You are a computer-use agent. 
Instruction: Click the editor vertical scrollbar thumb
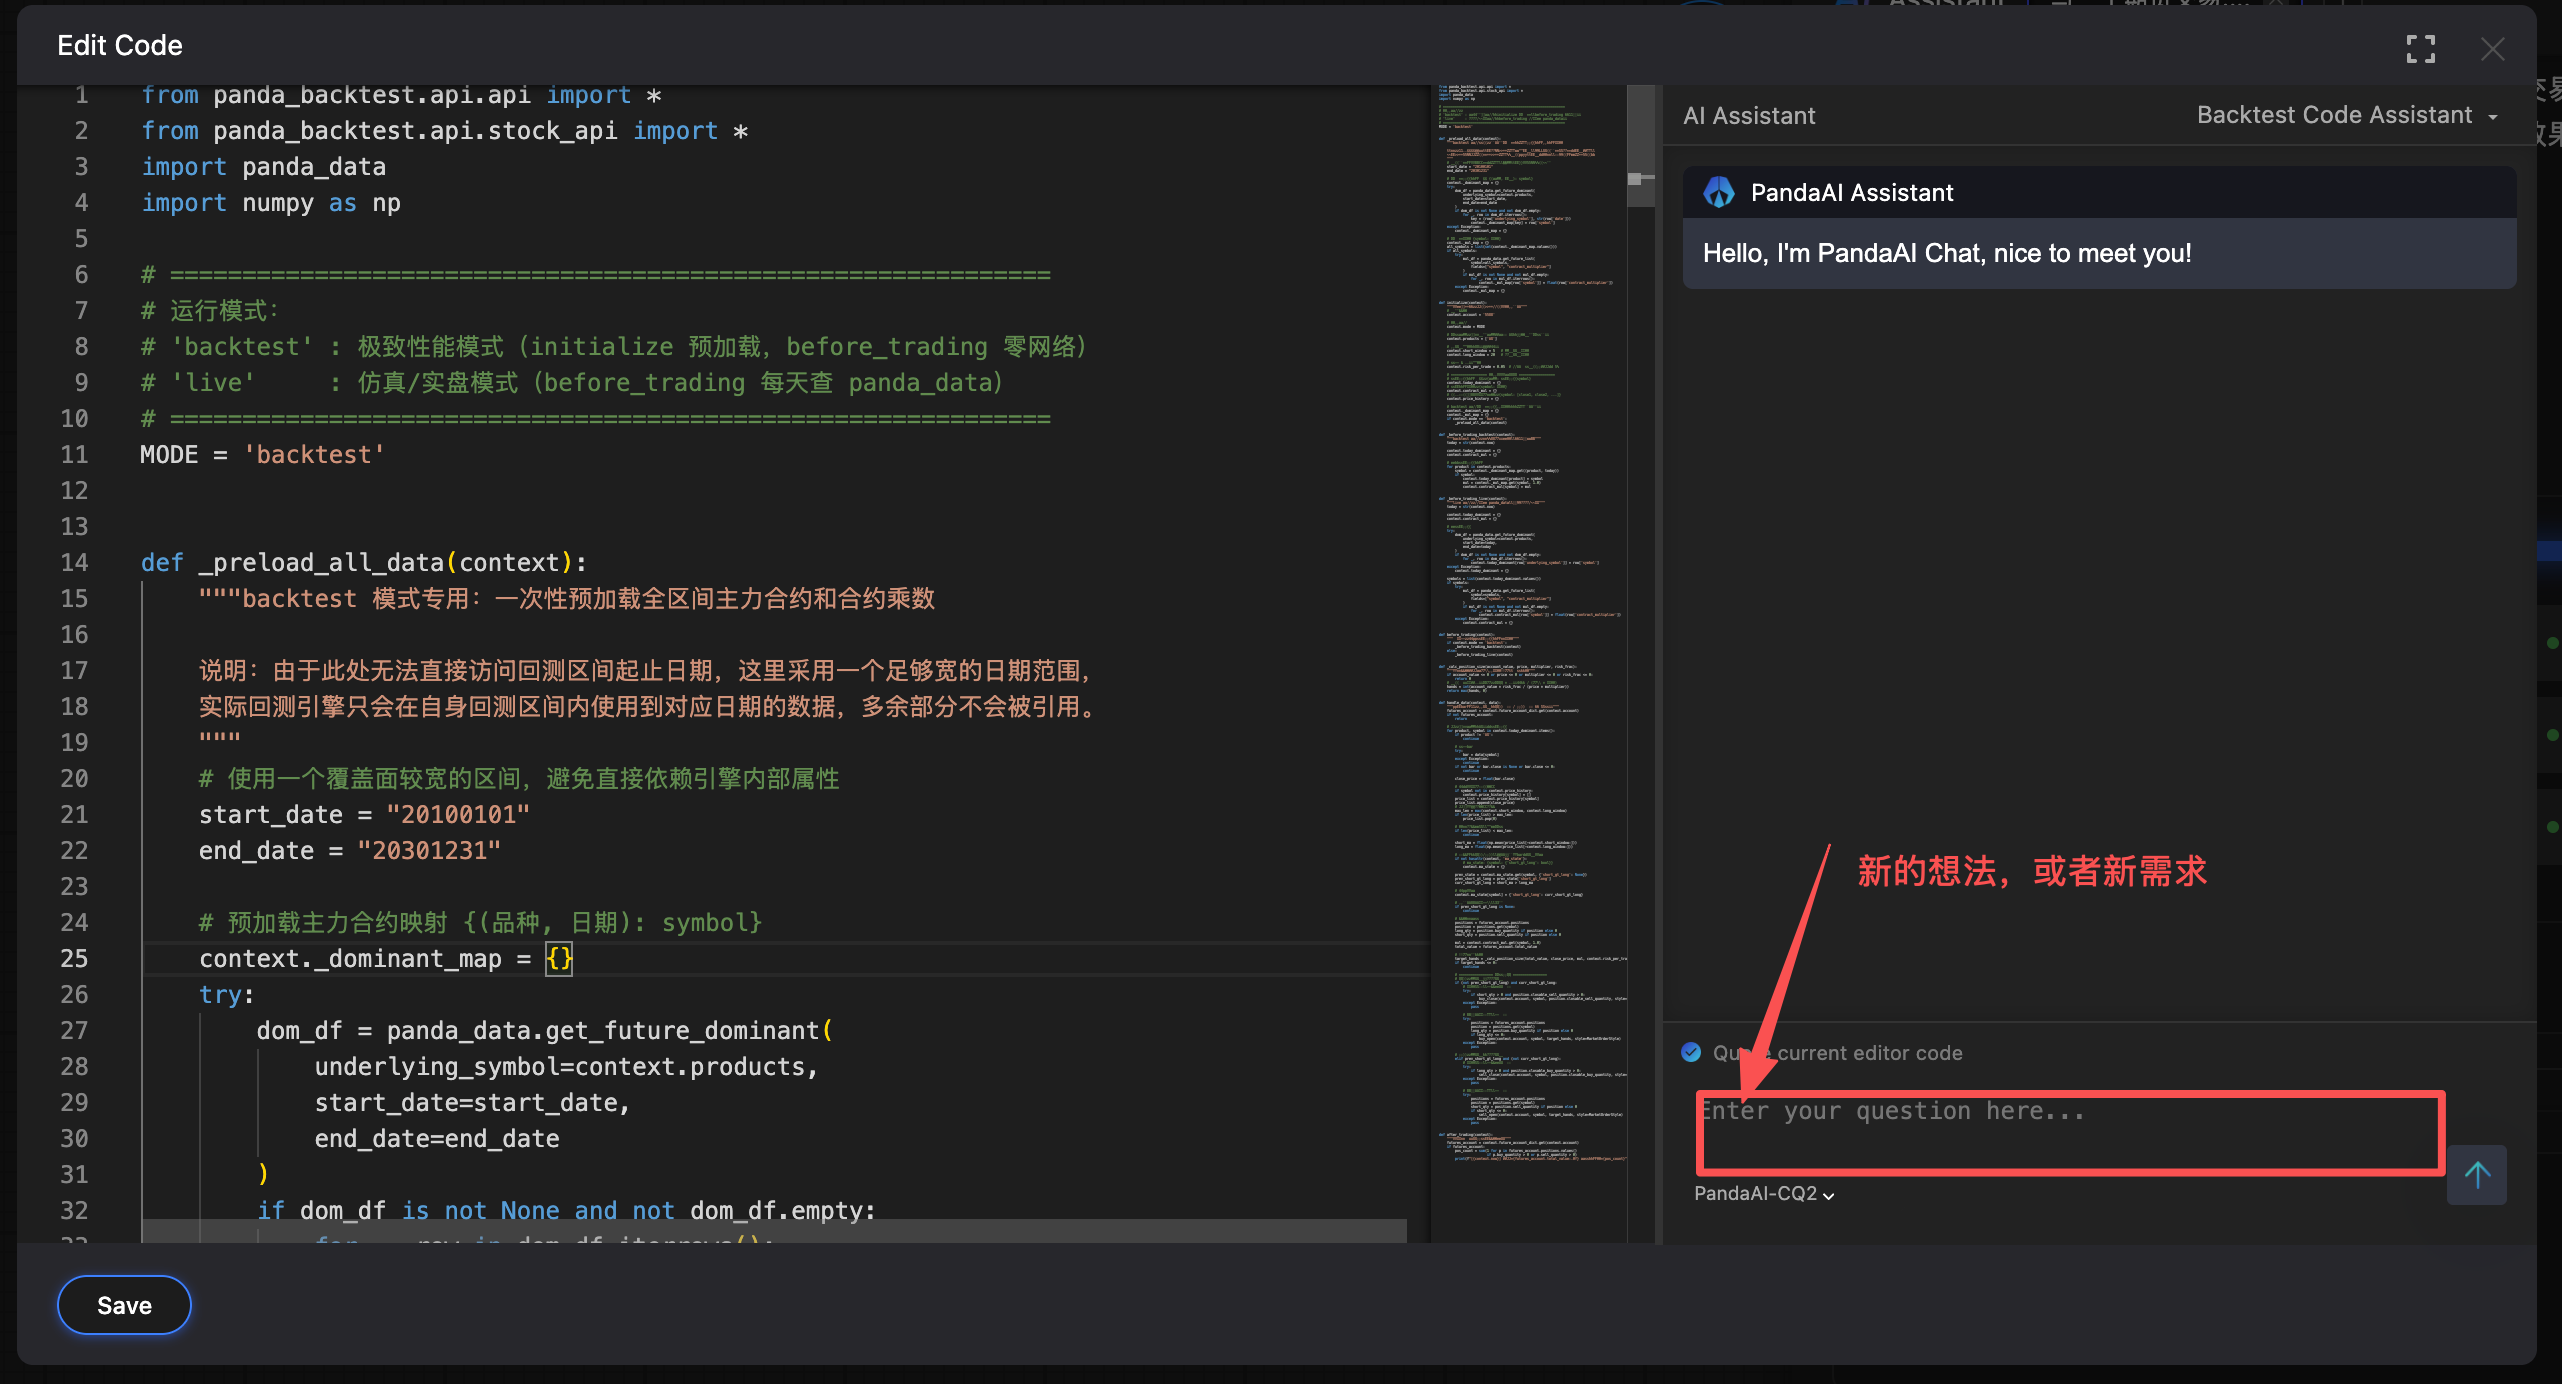point(1640,145)
